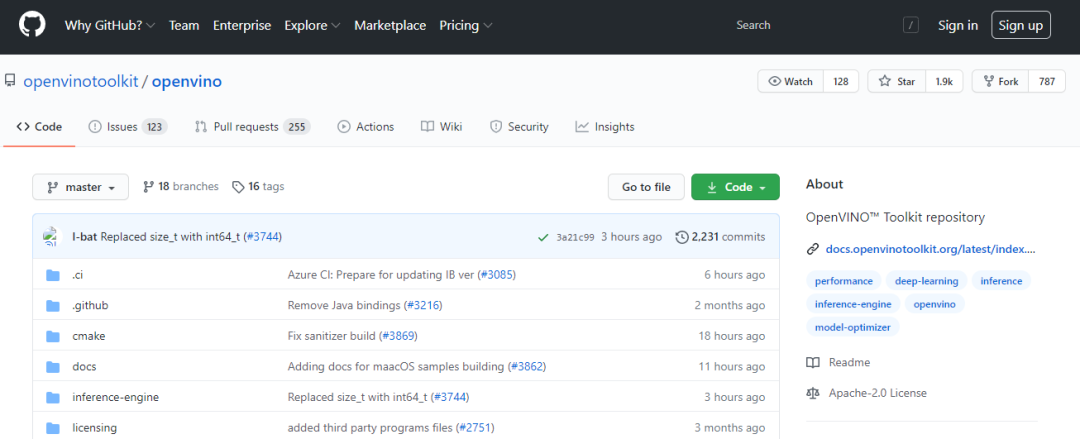Click the slash keyboard shortcut icon
This screenshot has width=1080, height=439.
tap(911, 25)
